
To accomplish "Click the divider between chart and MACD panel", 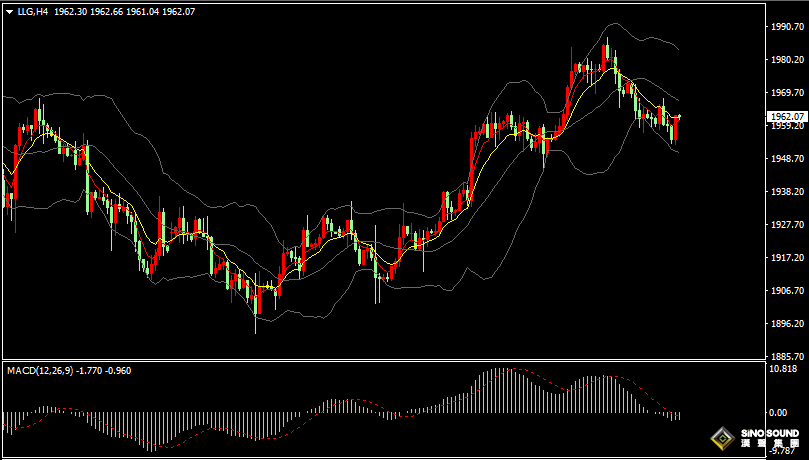I will pos(380,360).
